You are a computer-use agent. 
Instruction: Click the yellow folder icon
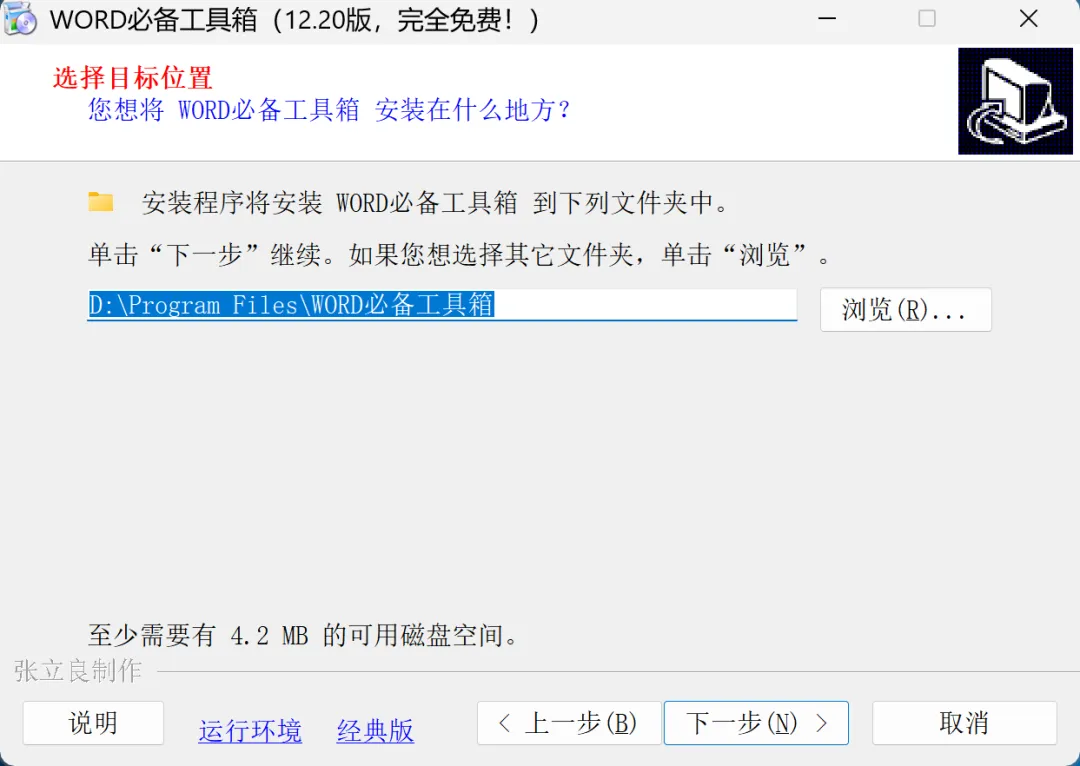[x=101, y=202]
